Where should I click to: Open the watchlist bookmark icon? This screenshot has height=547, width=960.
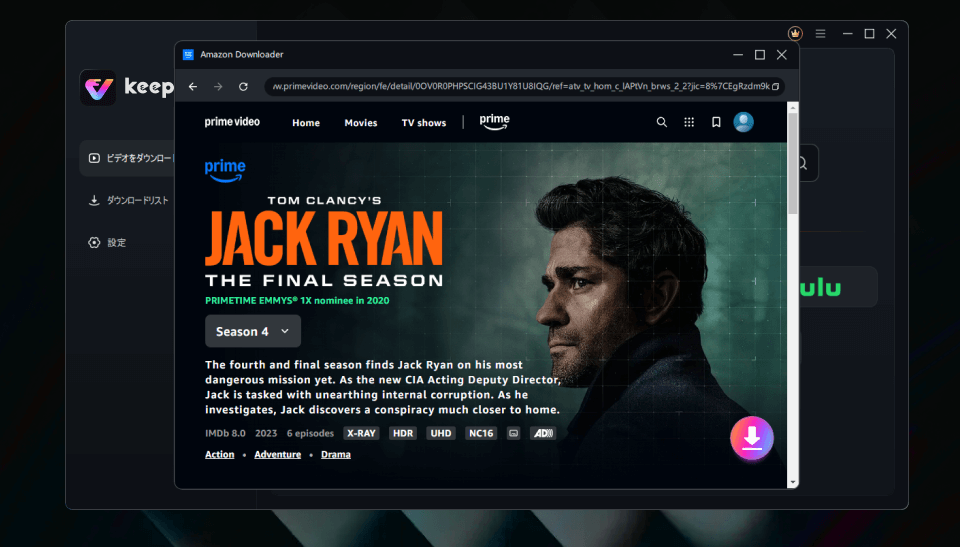pyautogui.click(x=716, y=122)
